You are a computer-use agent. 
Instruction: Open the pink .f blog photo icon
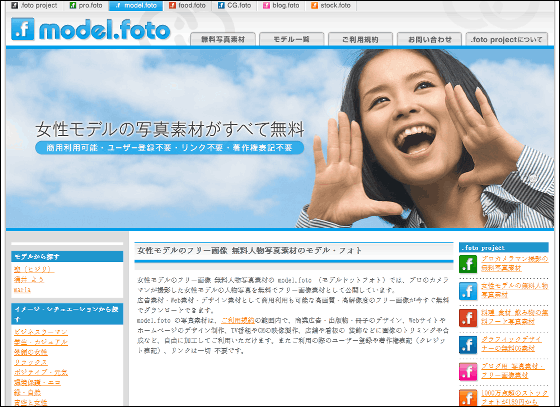click(x=468, y=372)
